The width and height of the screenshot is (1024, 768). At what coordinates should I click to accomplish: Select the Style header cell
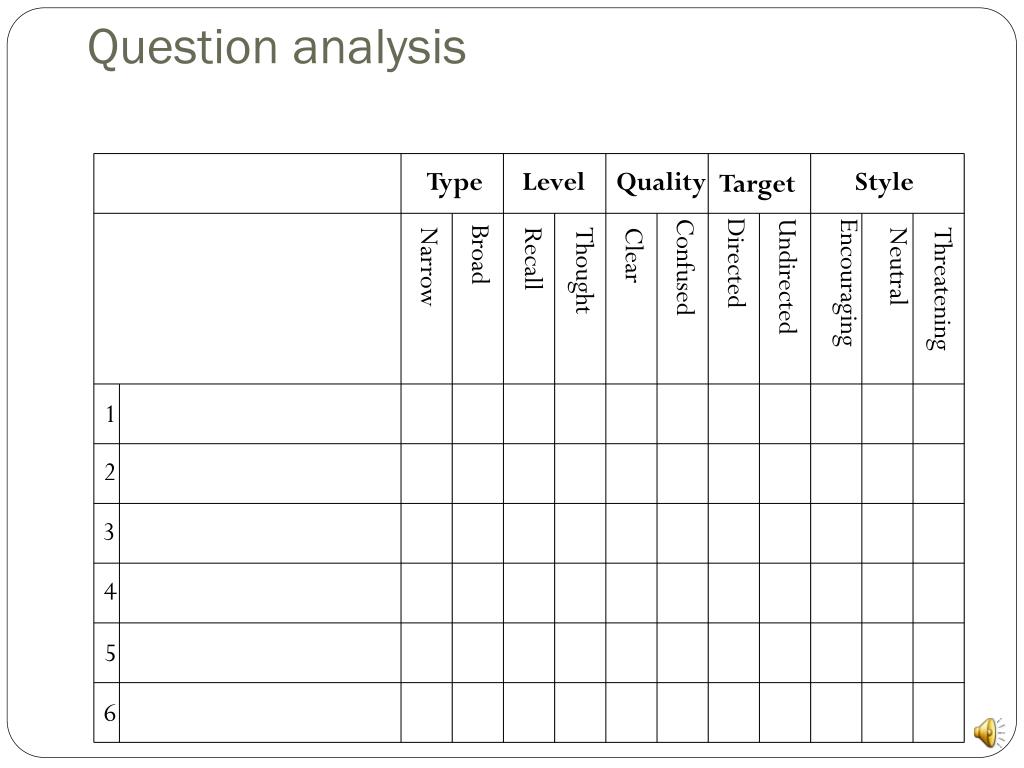[888, 184]
